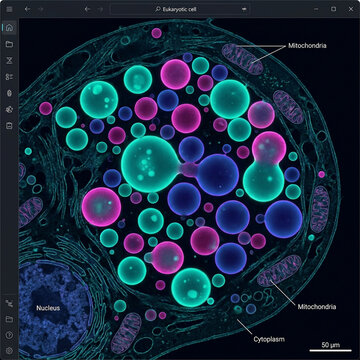Open the lower folder icon above help
The height and width of the screenshot is (360, 360).
click(x=9, y=319)
